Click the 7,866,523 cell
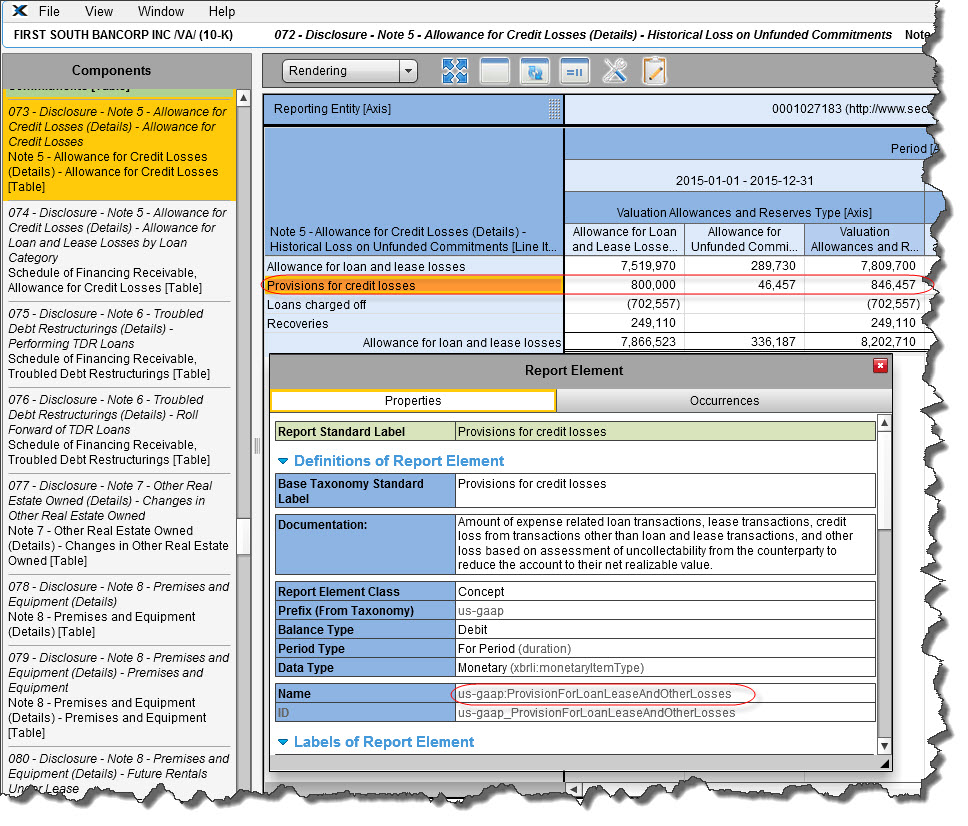 click(x=624, y=342)
